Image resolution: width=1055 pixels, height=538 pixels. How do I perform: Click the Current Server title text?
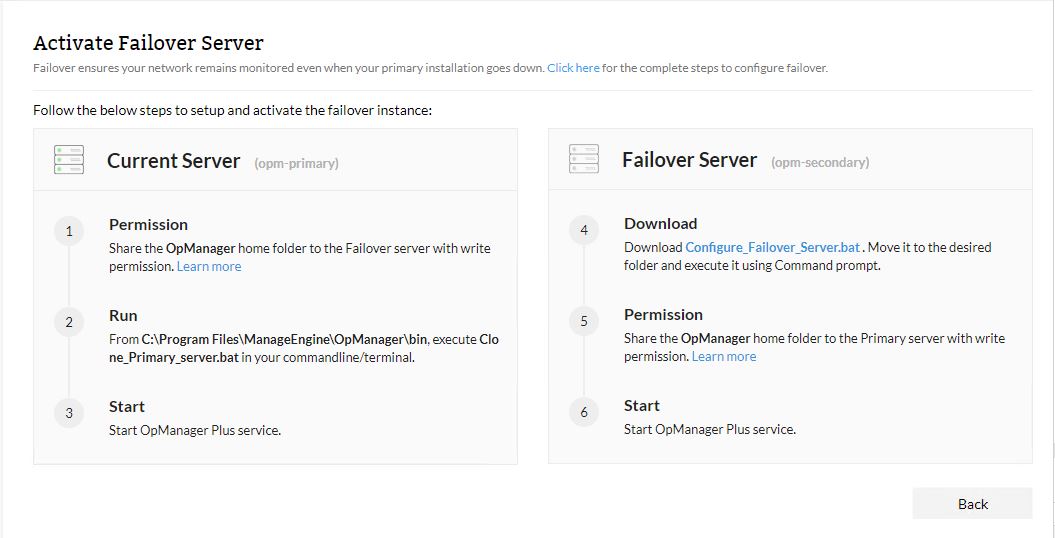coord(174,161)
